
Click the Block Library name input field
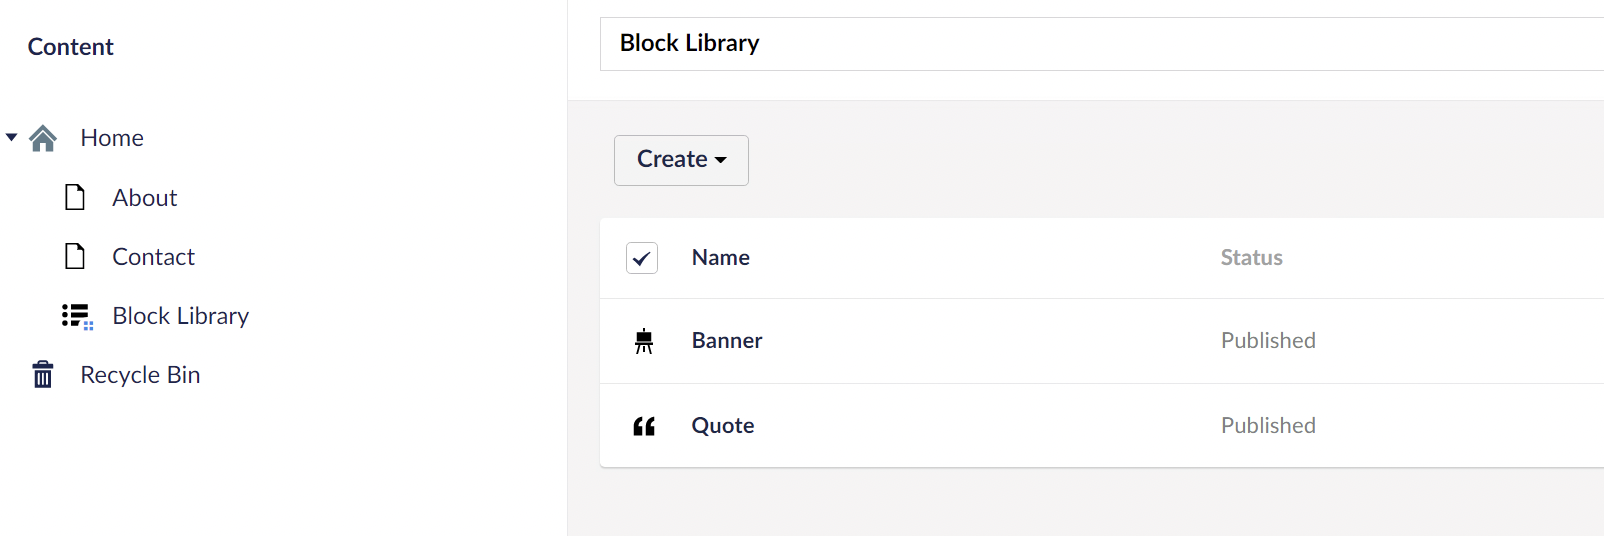click(1102, 44)
